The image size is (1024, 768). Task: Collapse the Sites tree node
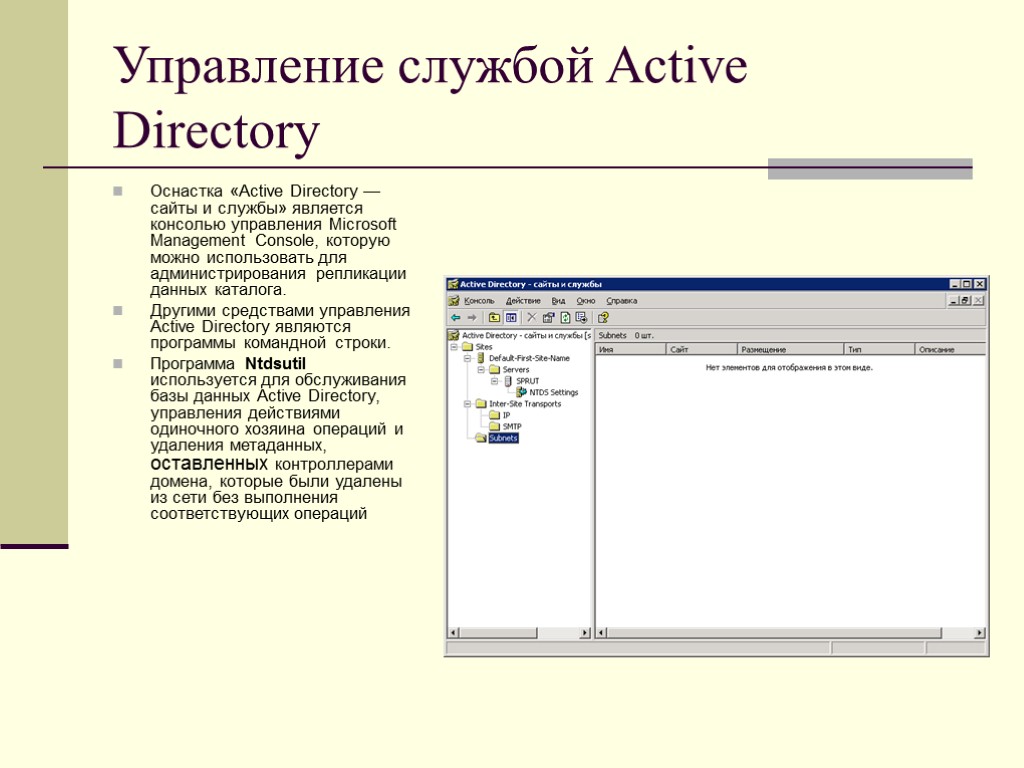(x=454, y=347)
